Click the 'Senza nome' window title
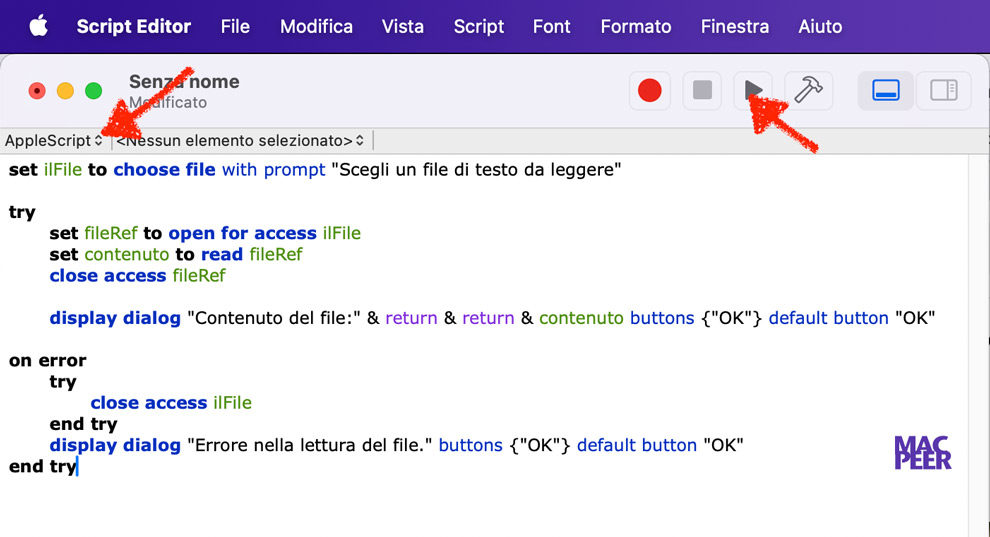This screenshot has width=990, height=537. point(184,82)
